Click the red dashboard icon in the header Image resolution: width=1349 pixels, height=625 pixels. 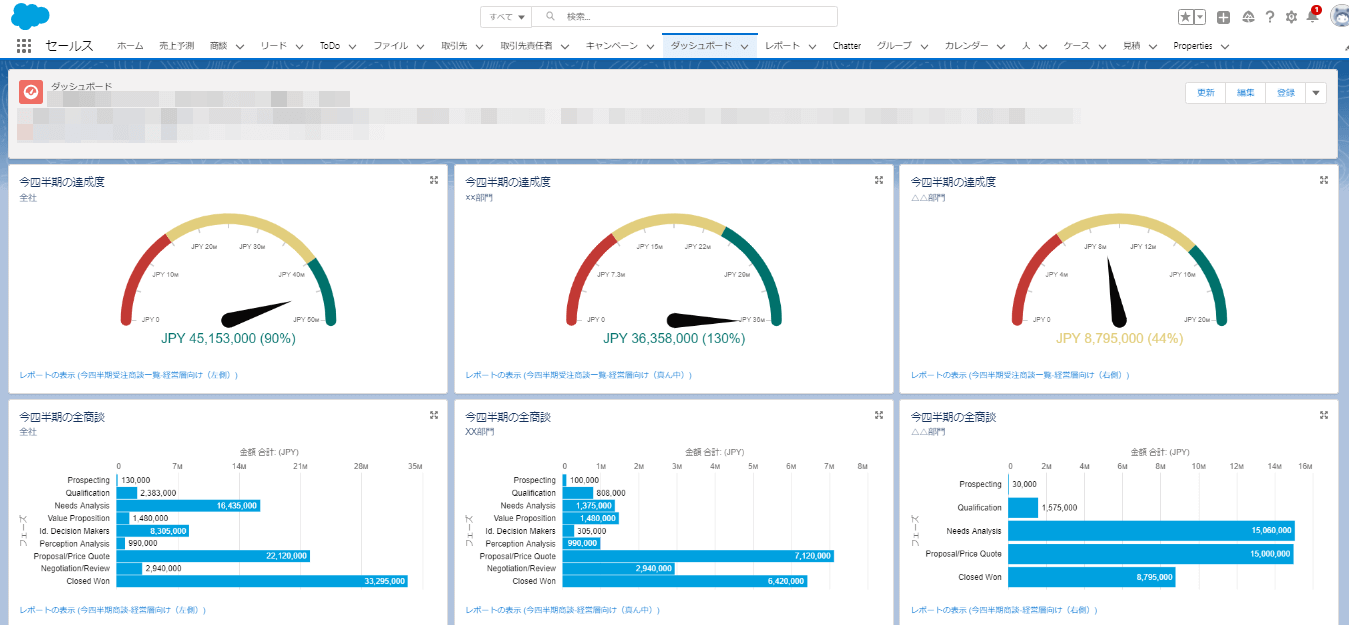30,92
